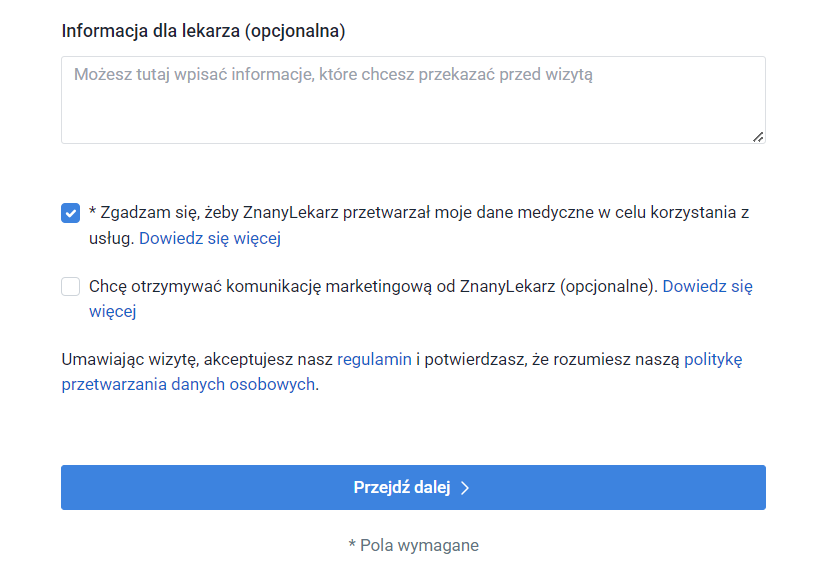The height and width of the screenshot is (564, 832).
Task: Click the "(opcjonalne)" text in marketing label
Action: (x=608, y=287)
